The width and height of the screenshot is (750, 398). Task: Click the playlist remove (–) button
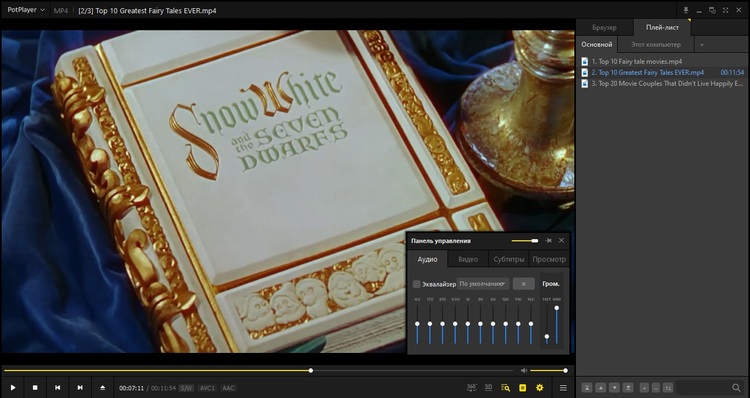coord(656,387)
